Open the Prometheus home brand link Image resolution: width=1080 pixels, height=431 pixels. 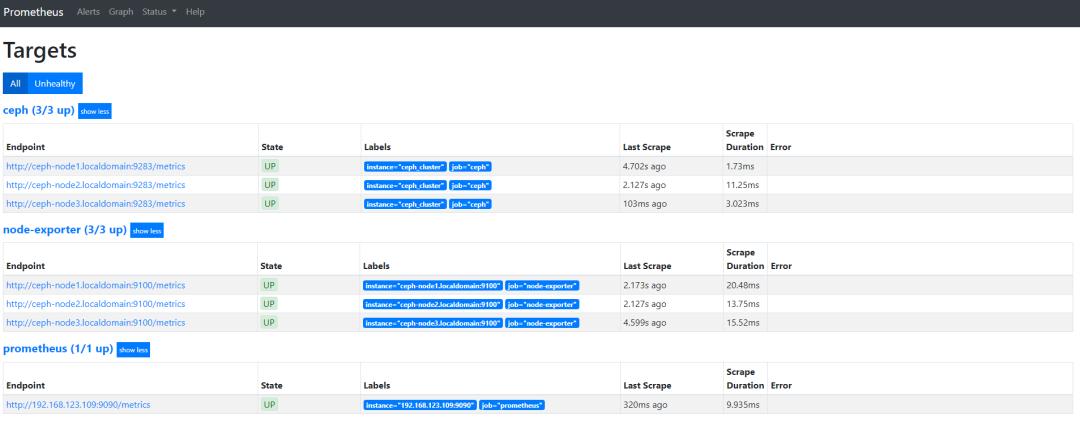coord(33,12)
